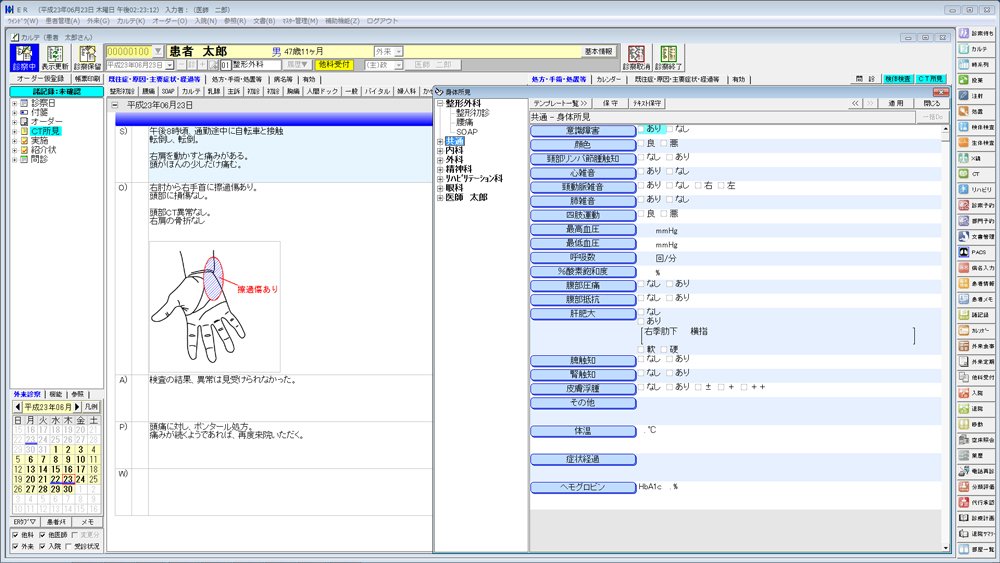Expand the 外科 tree node
The height and width of the screenshot is (563, 1000).
click(x=440, y=160)
